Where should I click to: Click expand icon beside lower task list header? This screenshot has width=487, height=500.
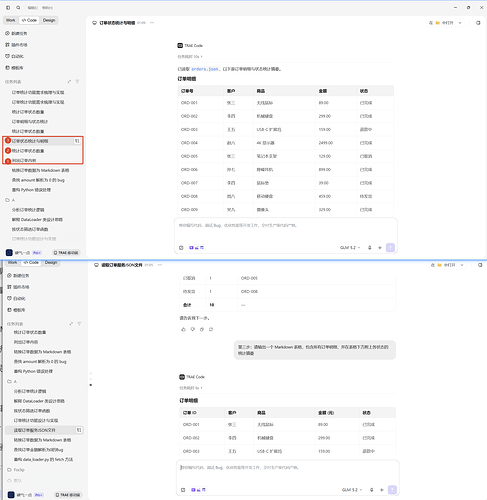point(71,324)
